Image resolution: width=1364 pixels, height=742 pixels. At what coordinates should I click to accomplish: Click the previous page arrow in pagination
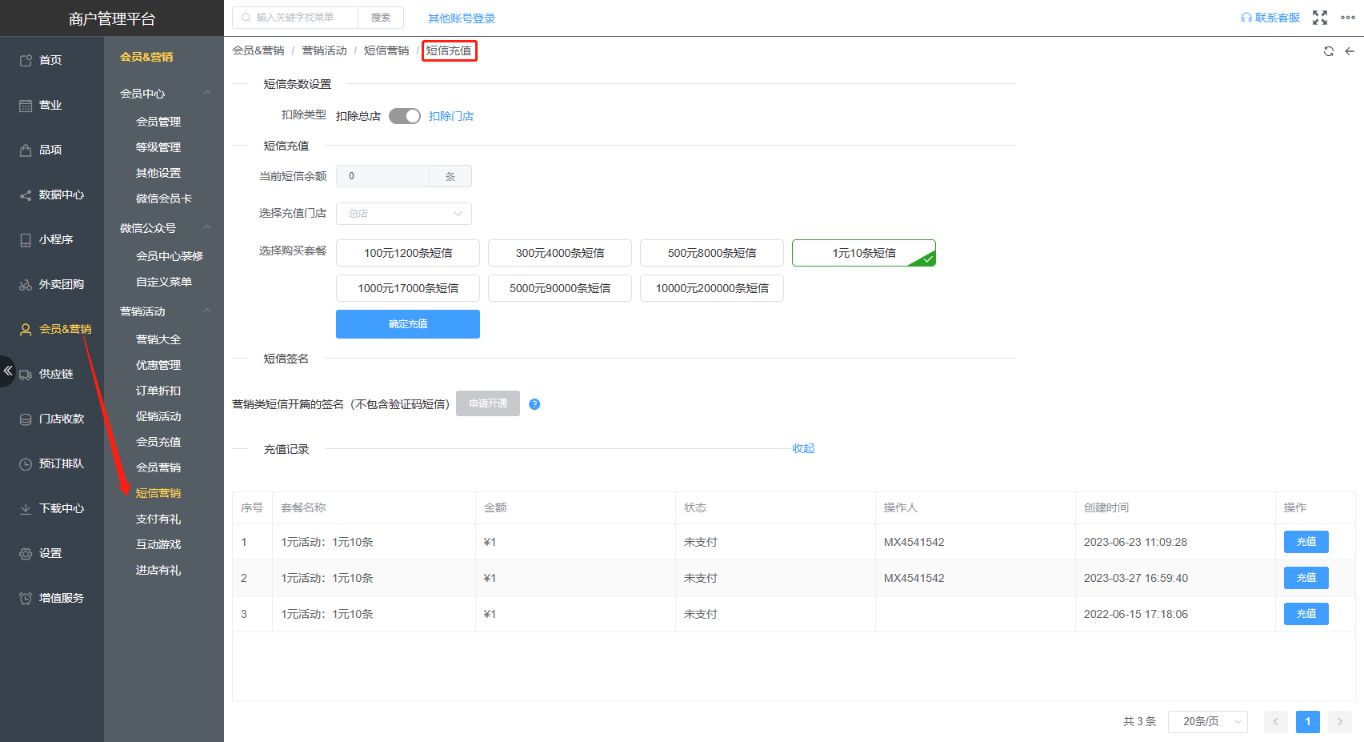[1276, 721]
